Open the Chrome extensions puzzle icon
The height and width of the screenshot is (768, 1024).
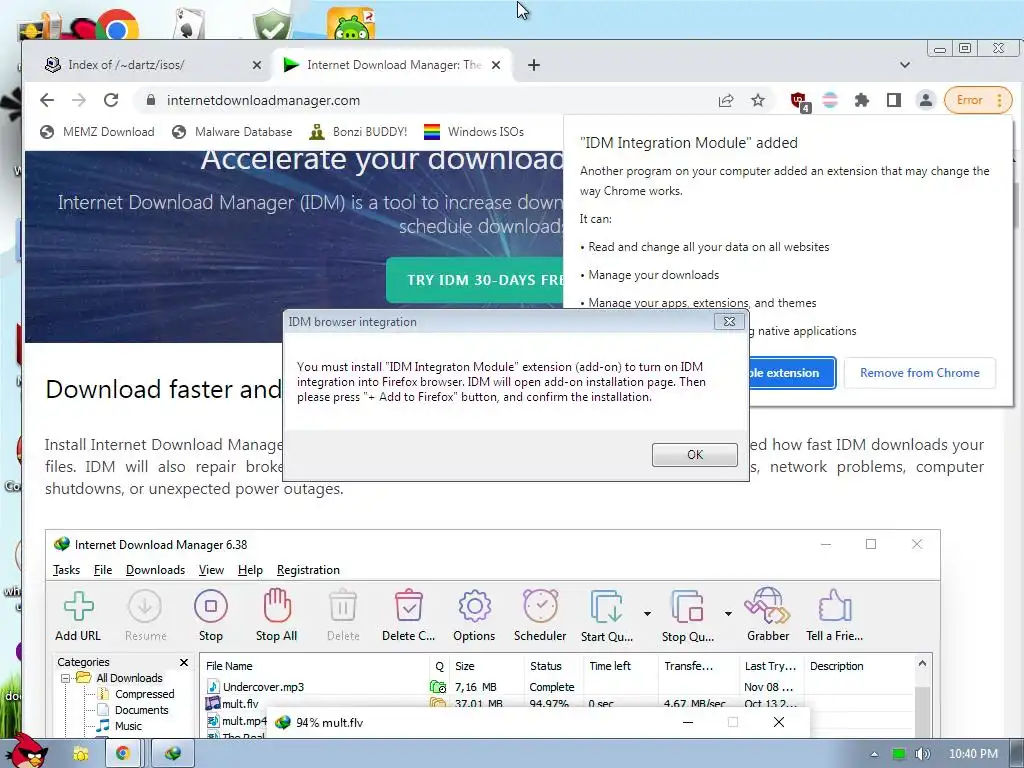[862, 100]
